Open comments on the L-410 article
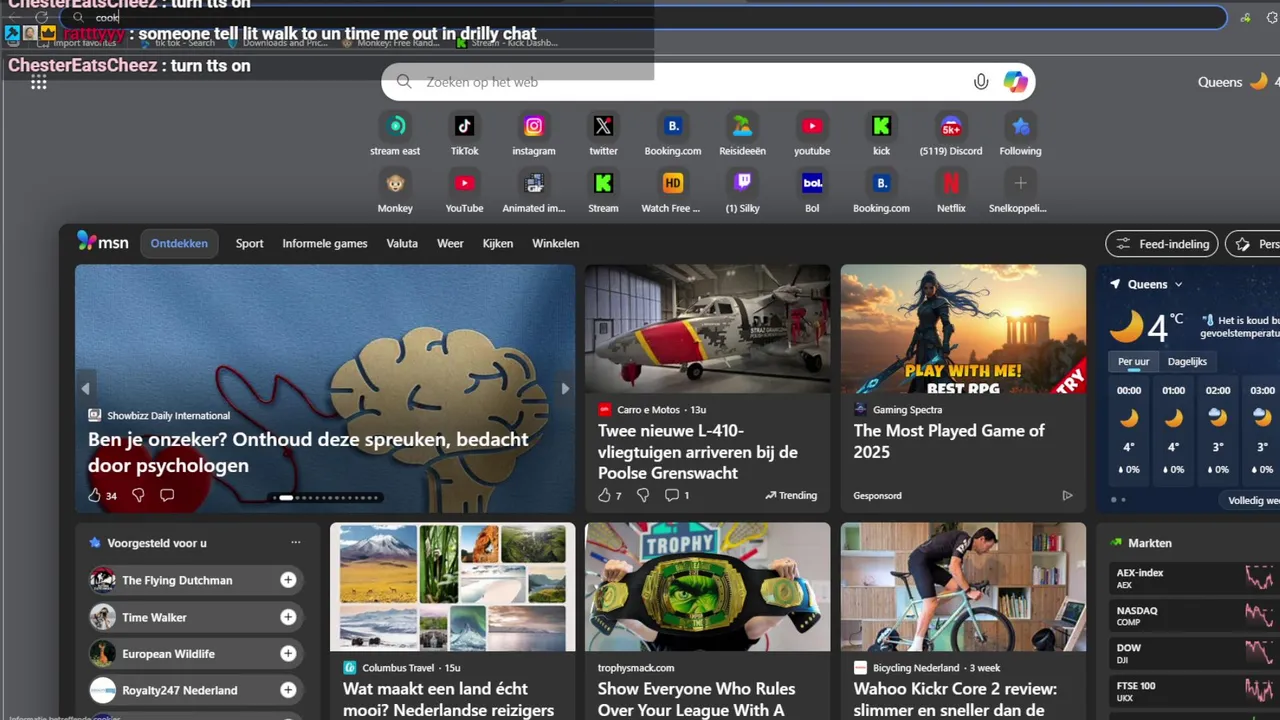 point(672,495)
